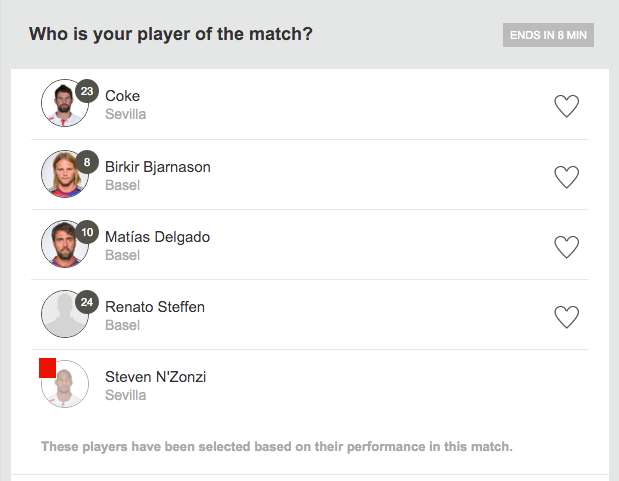Screen dimensions: 619x481
Task: Click the ENDS IN 8 MIN label
Action: [x=548, y=35]
